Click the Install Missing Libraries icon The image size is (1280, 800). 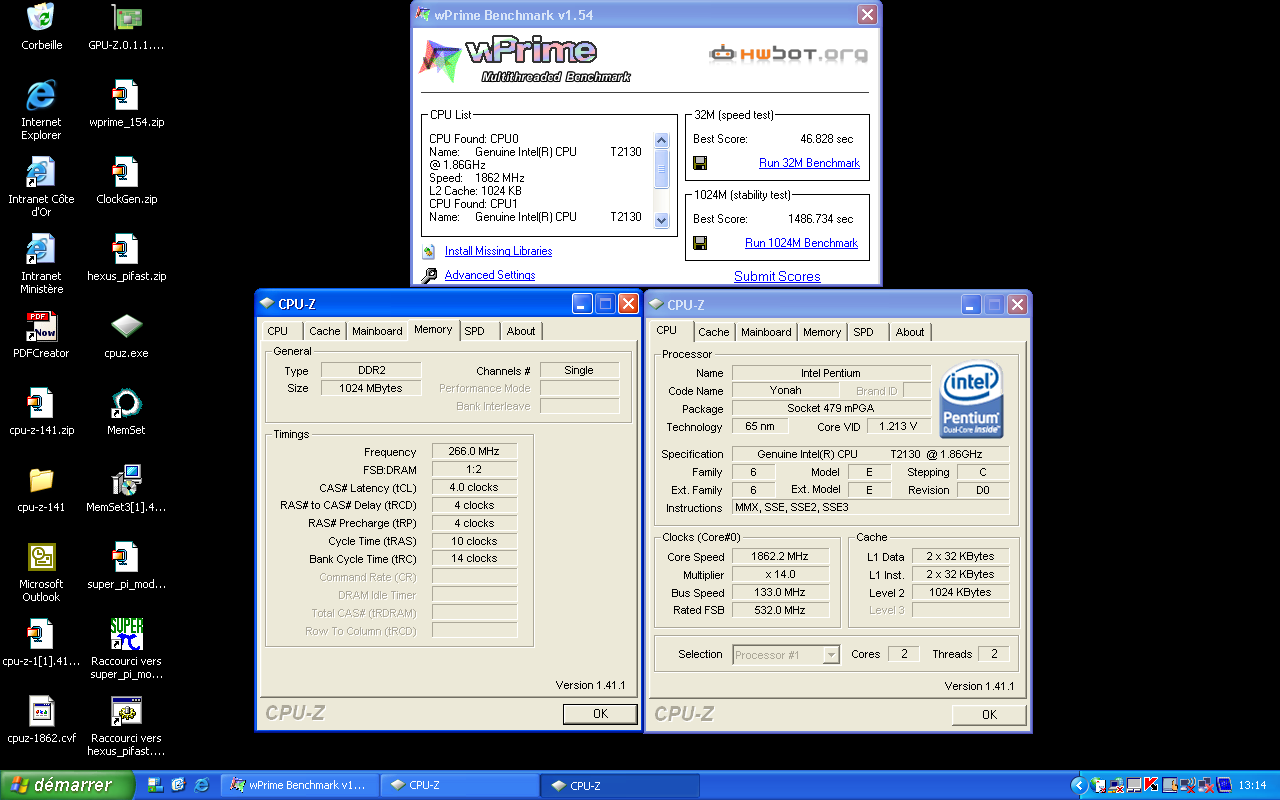tap(429, 252)
